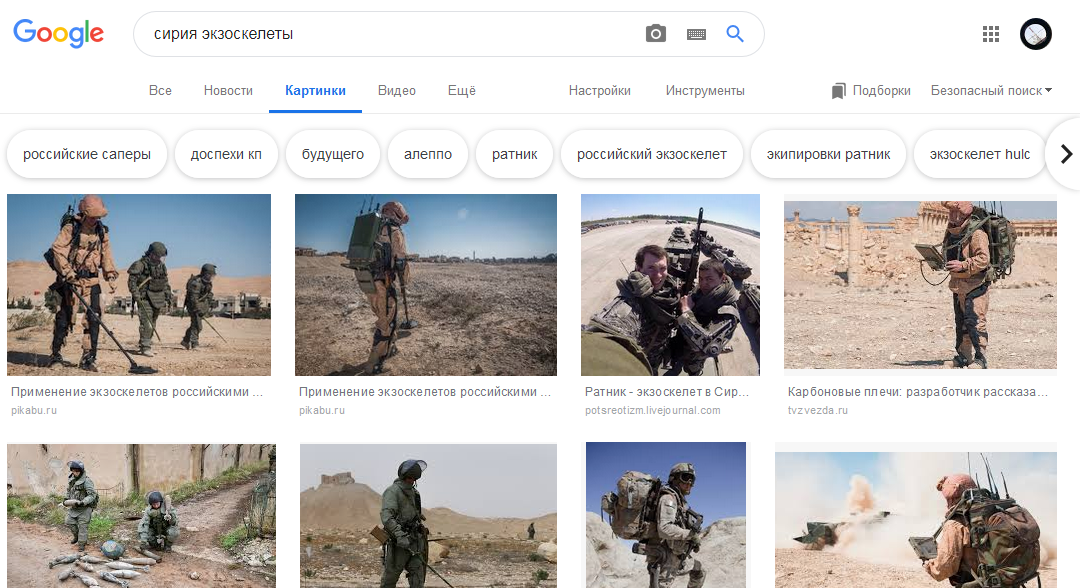Click the Подборки bookmark icon
Image resolution: width=1080 pixels, height=588 pixels.
coord(838,91)
